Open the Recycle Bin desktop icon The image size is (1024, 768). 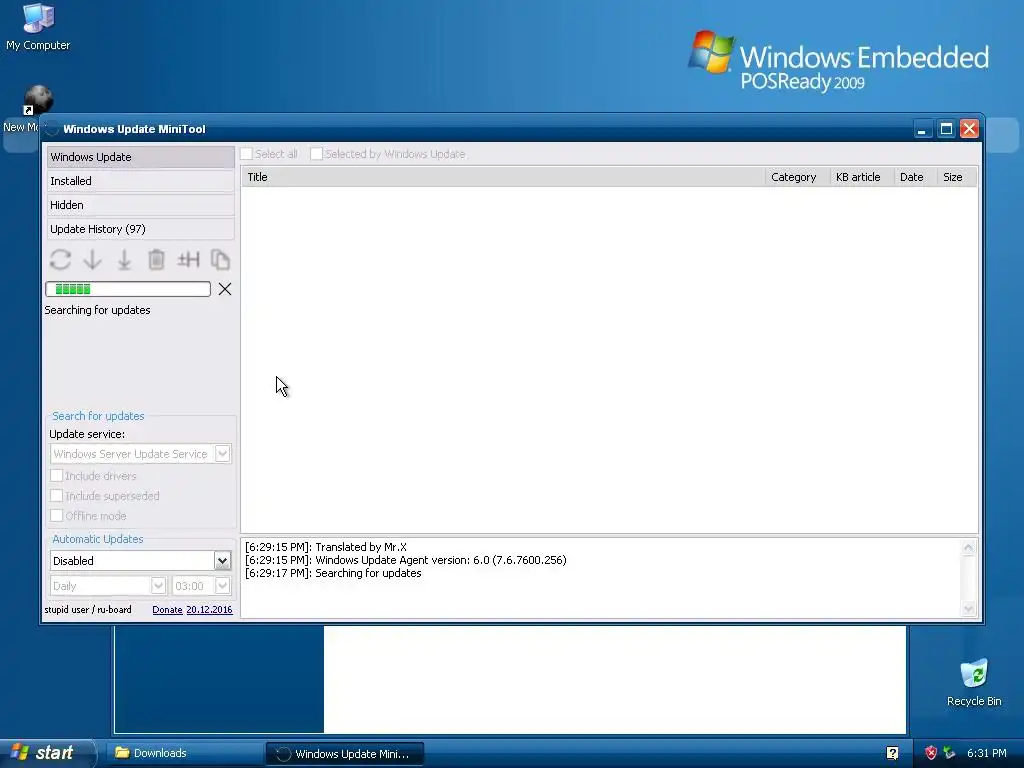click(x=974, y=683)
